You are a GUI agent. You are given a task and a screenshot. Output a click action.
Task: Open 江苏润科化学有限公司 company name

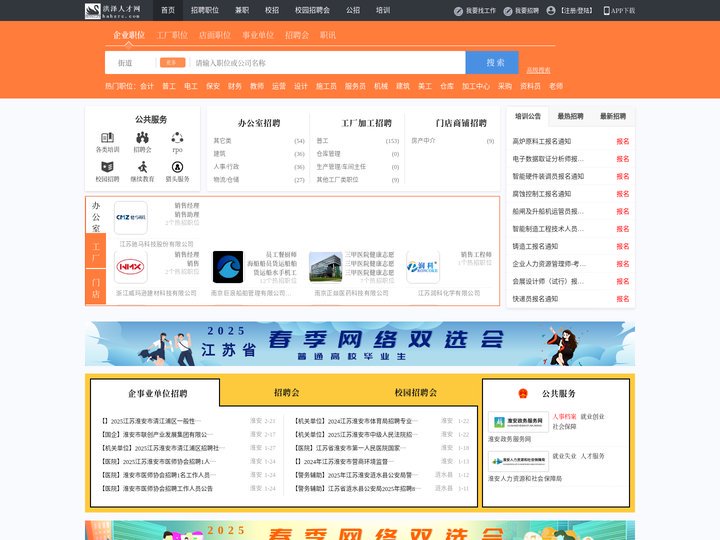449,293
